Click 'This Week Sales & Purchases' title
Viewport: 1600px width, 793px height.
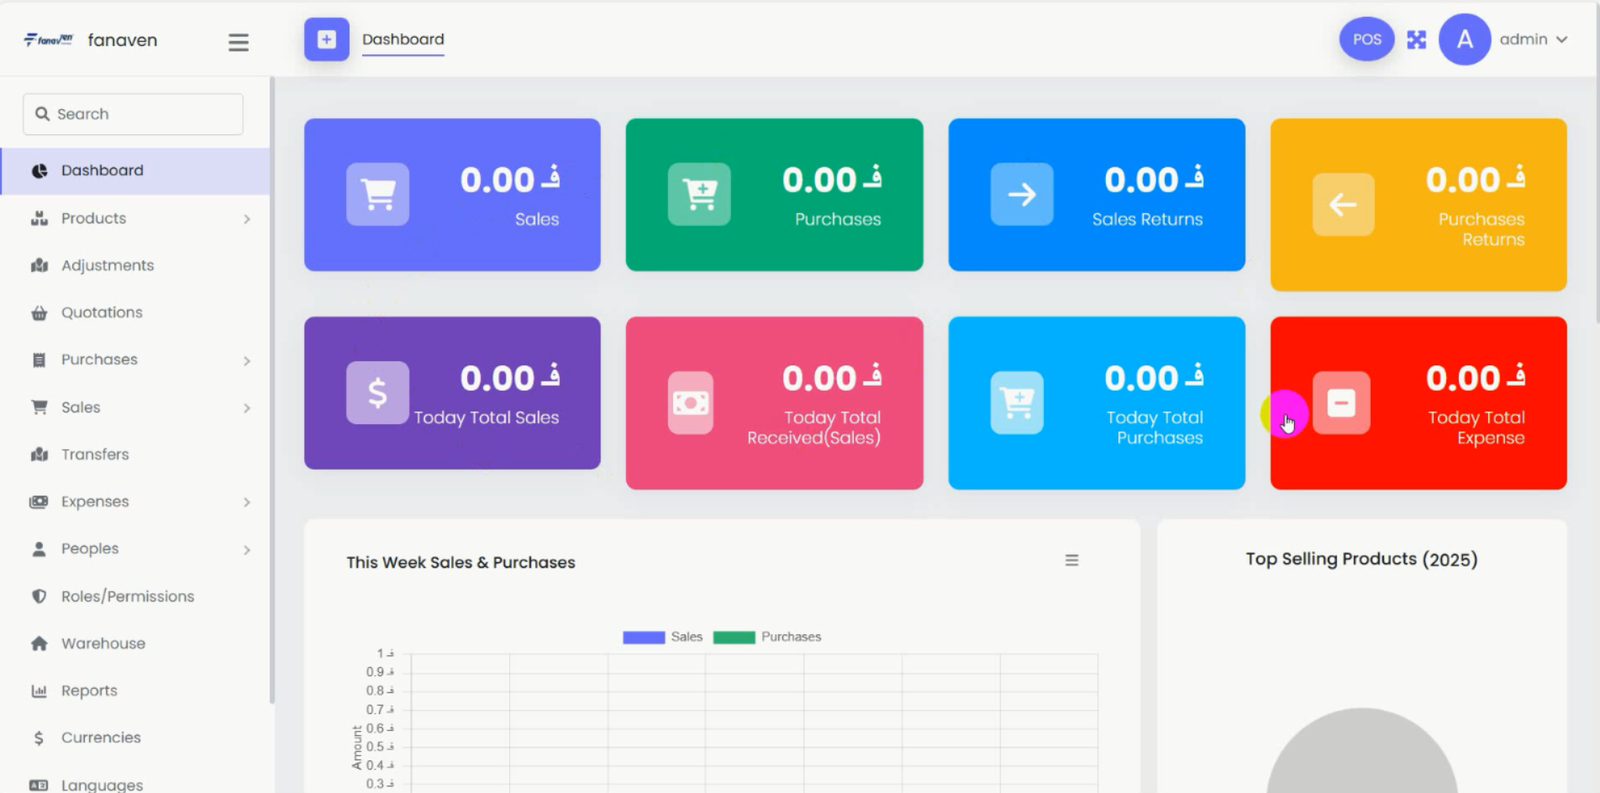pos(461,562)
